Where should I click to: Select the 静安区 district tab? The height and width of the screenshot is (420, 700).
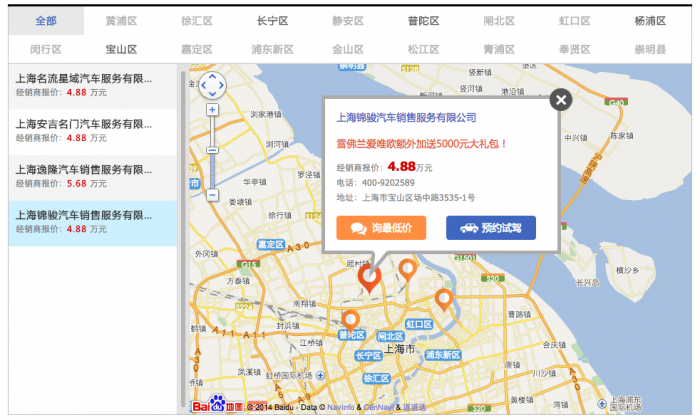[348, 21]
